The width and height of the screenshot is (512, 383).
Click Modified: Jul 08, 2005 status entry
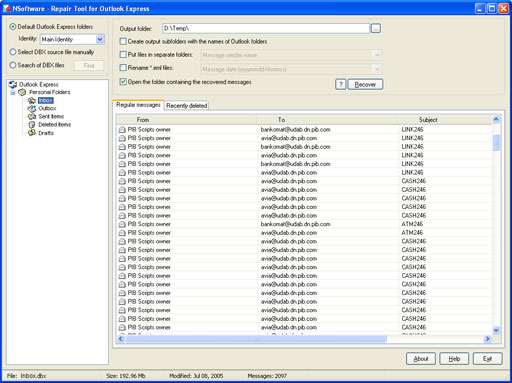point(196,376)
